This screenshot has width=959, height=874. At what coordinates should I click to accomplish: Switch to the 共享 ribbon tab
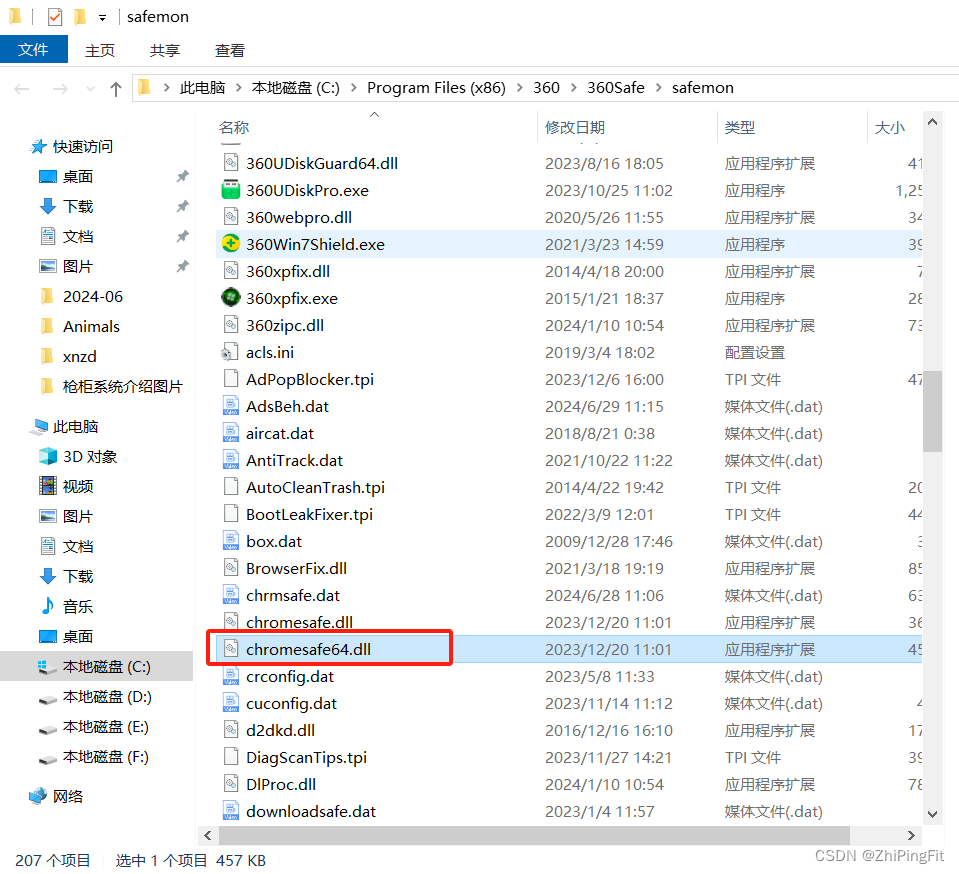tap(165, 50)
